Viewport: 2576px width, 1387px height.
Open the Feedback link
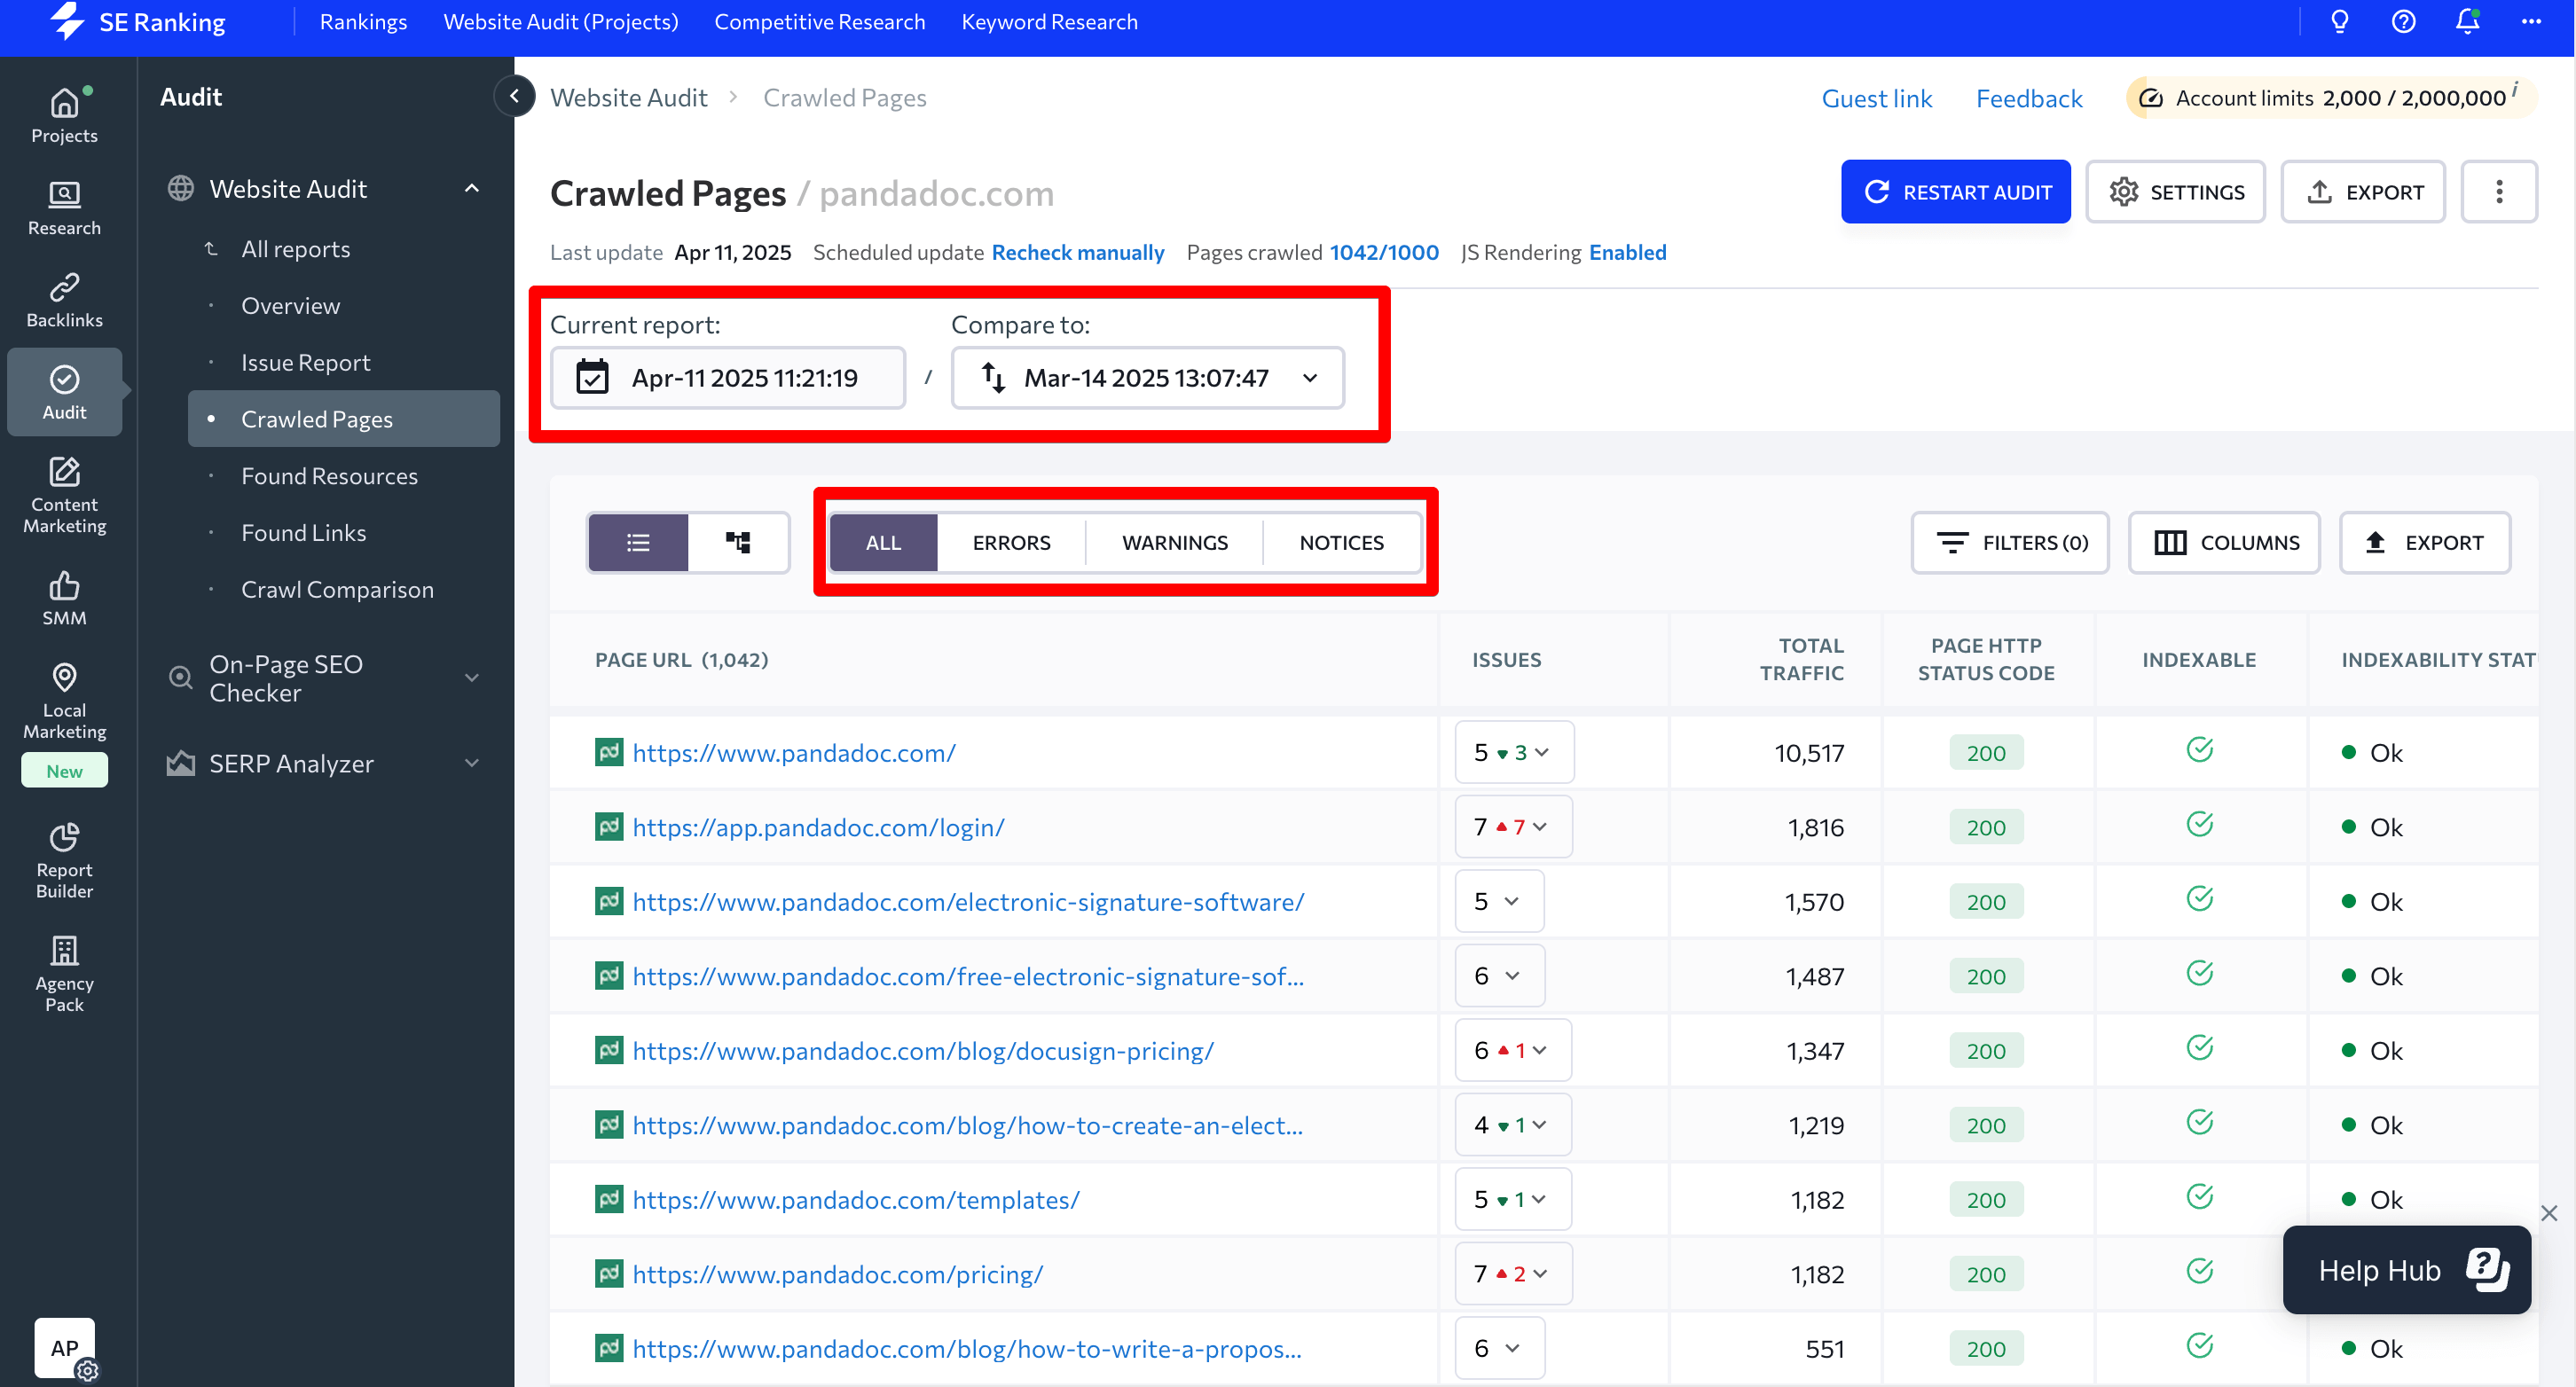(2029, 98)
